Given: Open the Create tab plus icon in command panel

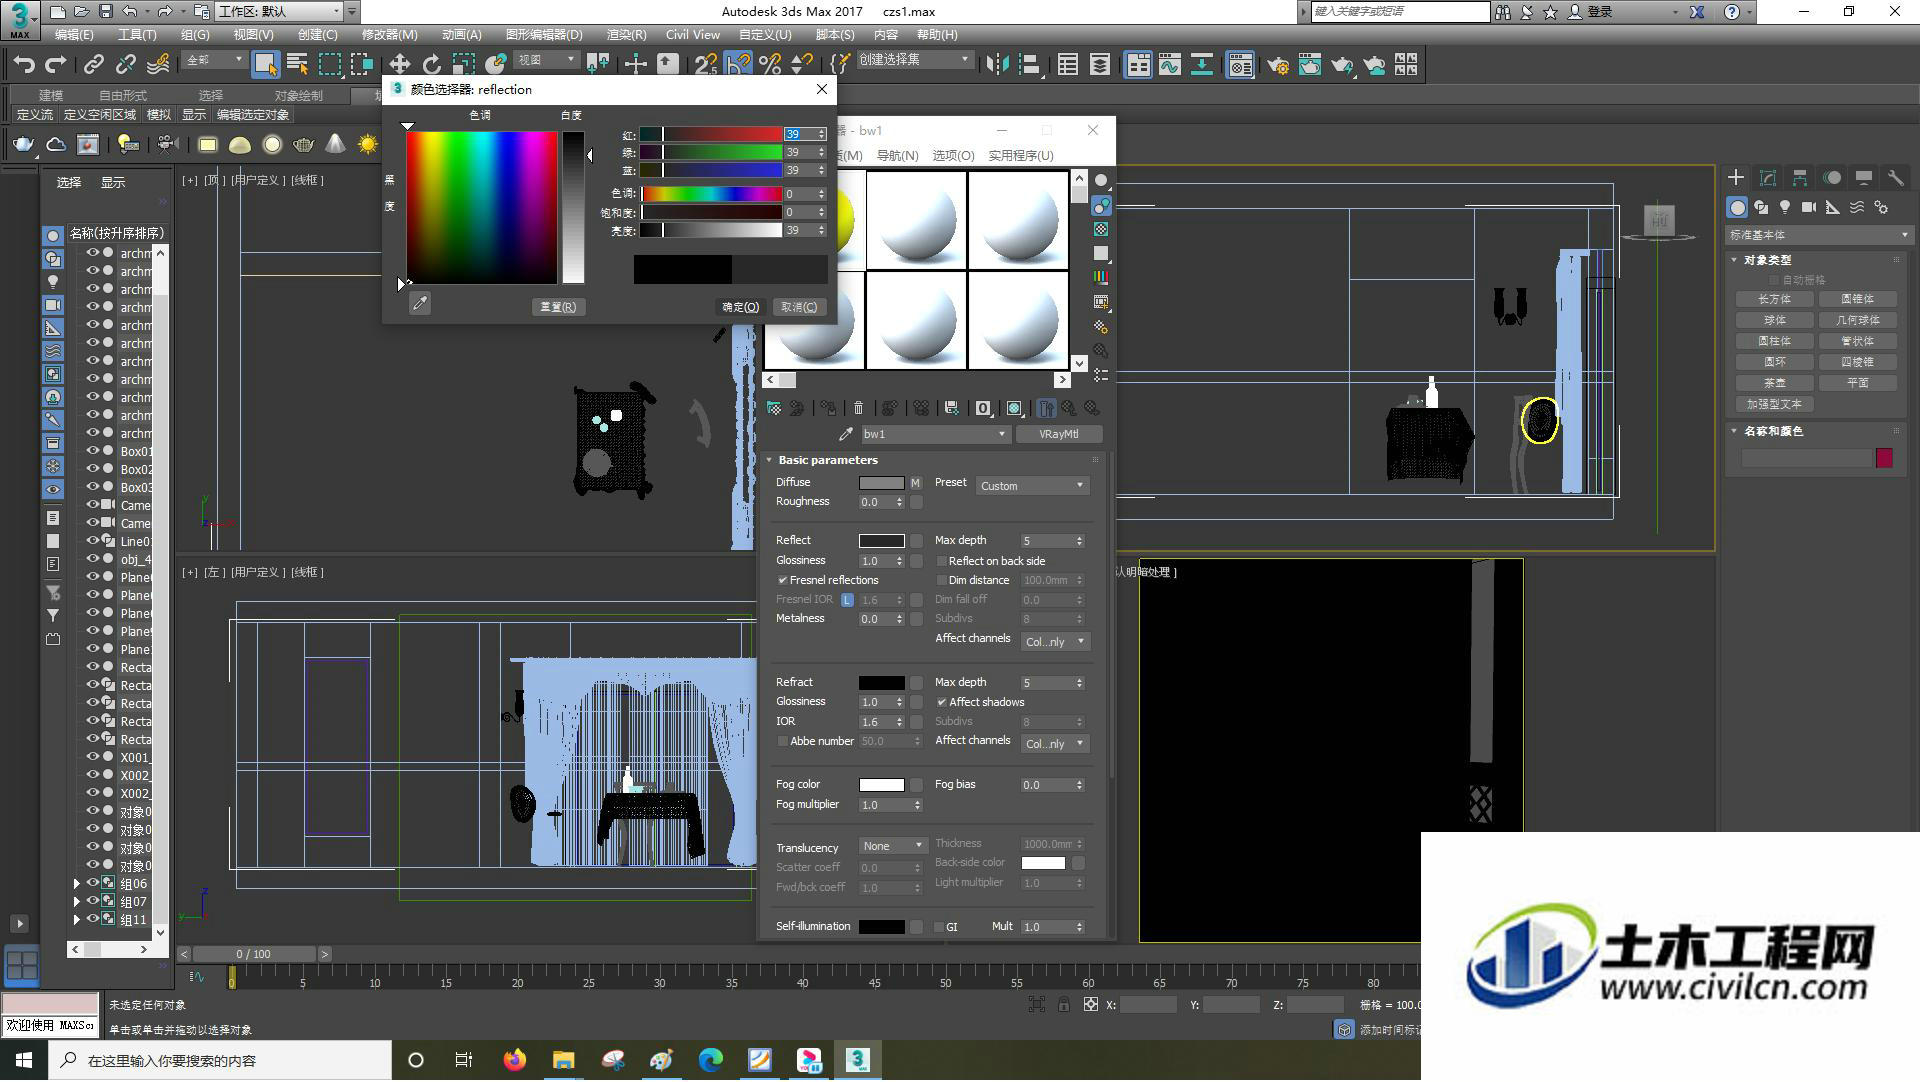Looking at the screenshot, I should pyautogui.click(x=1736, y=178).
